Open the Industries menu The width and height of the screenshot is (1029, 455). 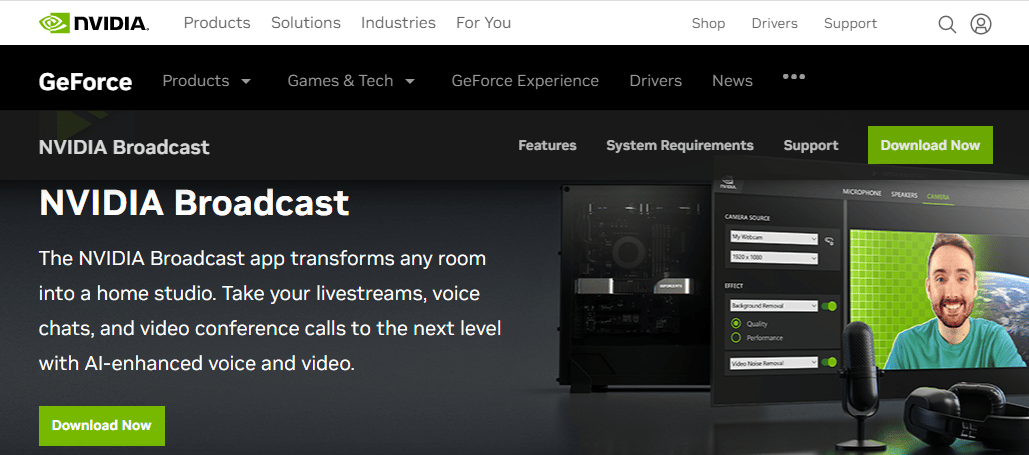point(398,23)
